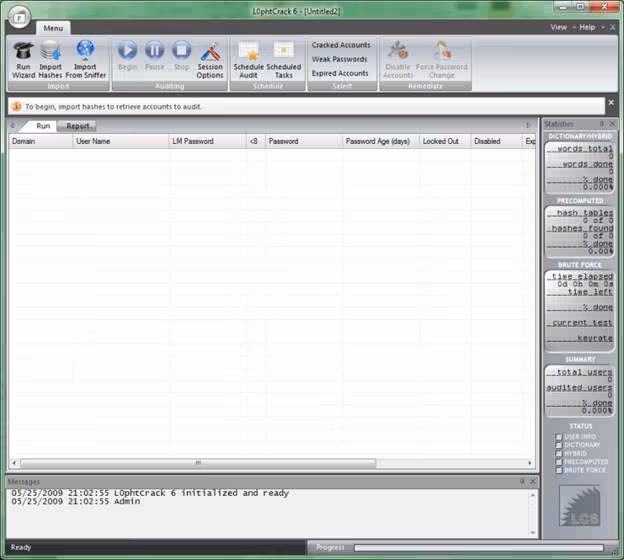Click the Password column header

pyautogui.click(x=304, y=141)
